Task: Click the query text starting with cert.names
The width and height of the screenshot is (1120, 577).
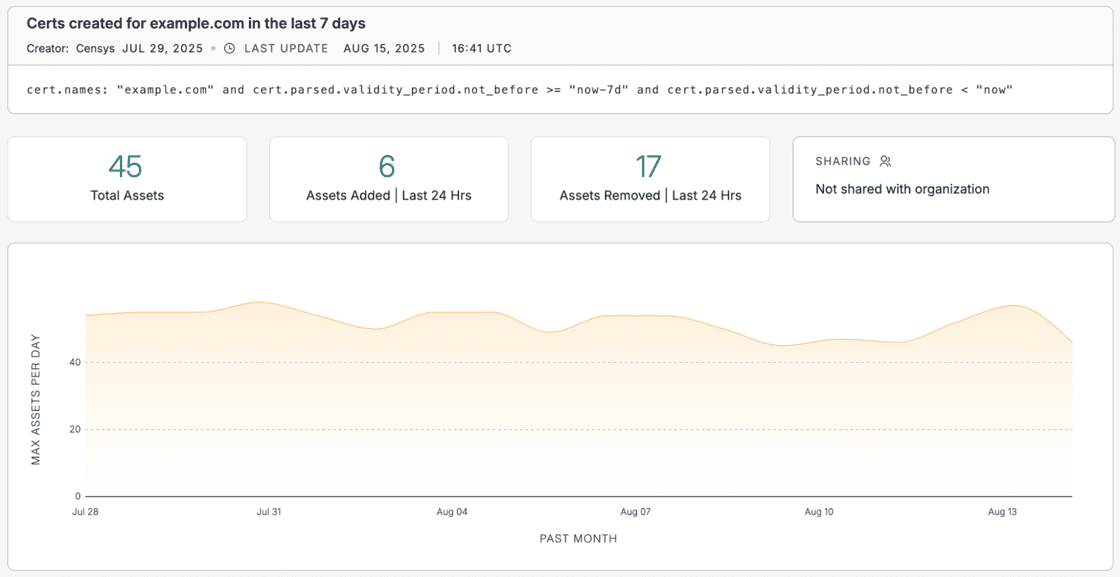Action: (520, 90)
